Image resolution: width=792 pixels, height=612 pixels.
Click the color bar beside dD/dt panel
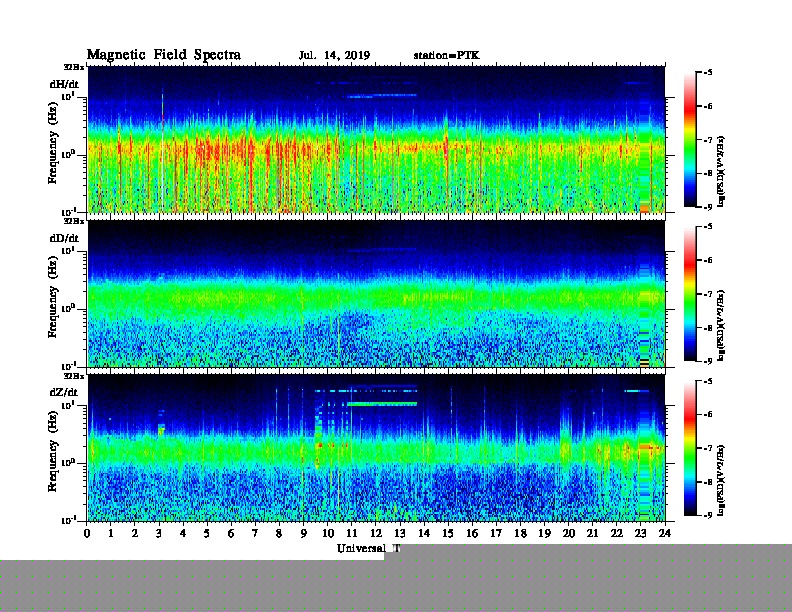(690, 294)
